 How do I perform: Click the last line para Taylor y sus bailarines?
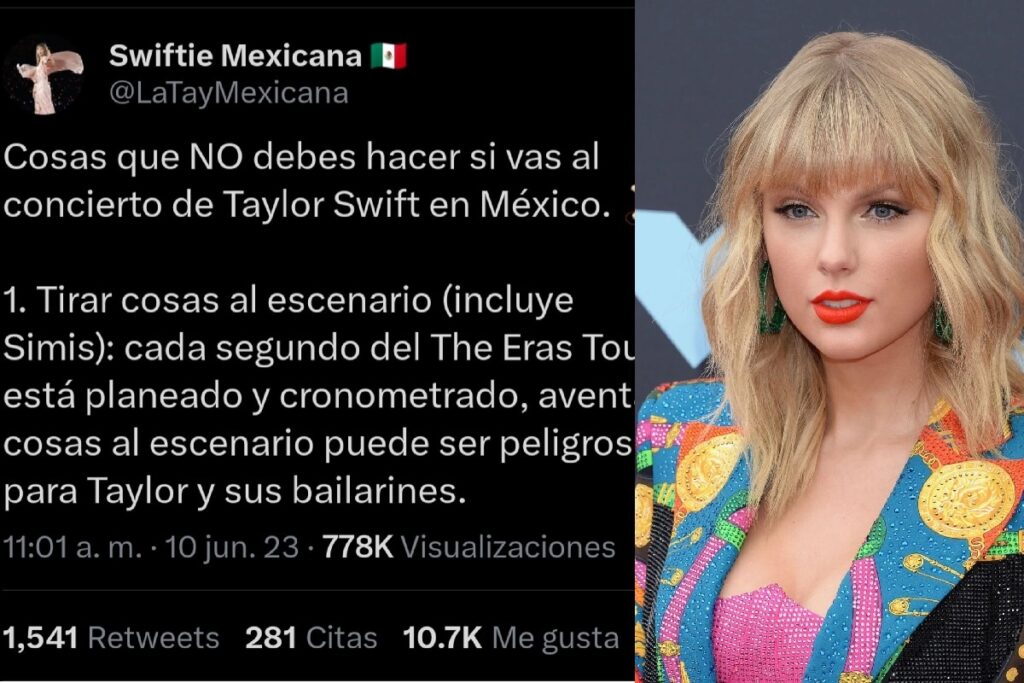(234, 491)
